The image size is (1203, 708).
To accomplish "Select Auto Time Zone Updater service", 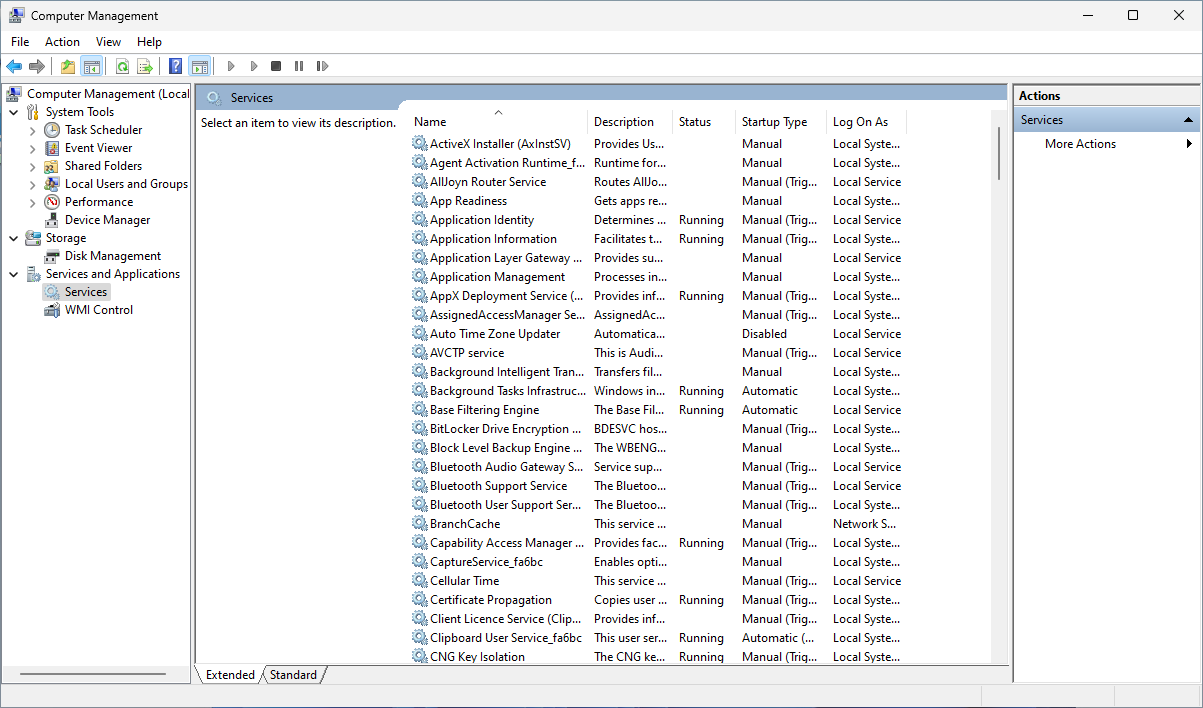I will [657, 334].
